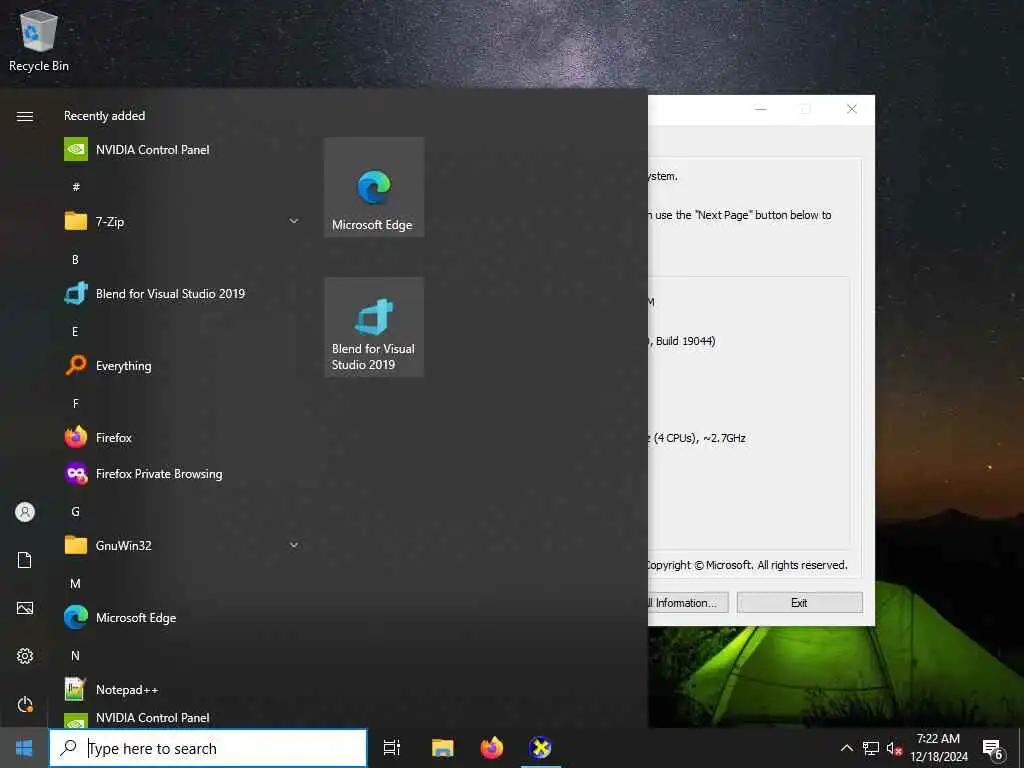Viewport: 1024px width, 768px height.
Task: Open Documents from the Start sidebar
Action: point(25,560)
